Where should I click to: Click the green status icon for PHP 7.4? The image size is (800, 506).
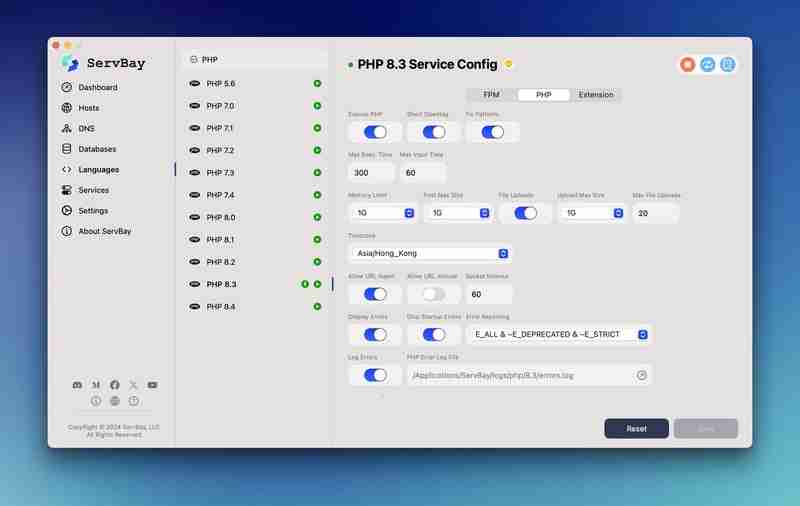317,195
